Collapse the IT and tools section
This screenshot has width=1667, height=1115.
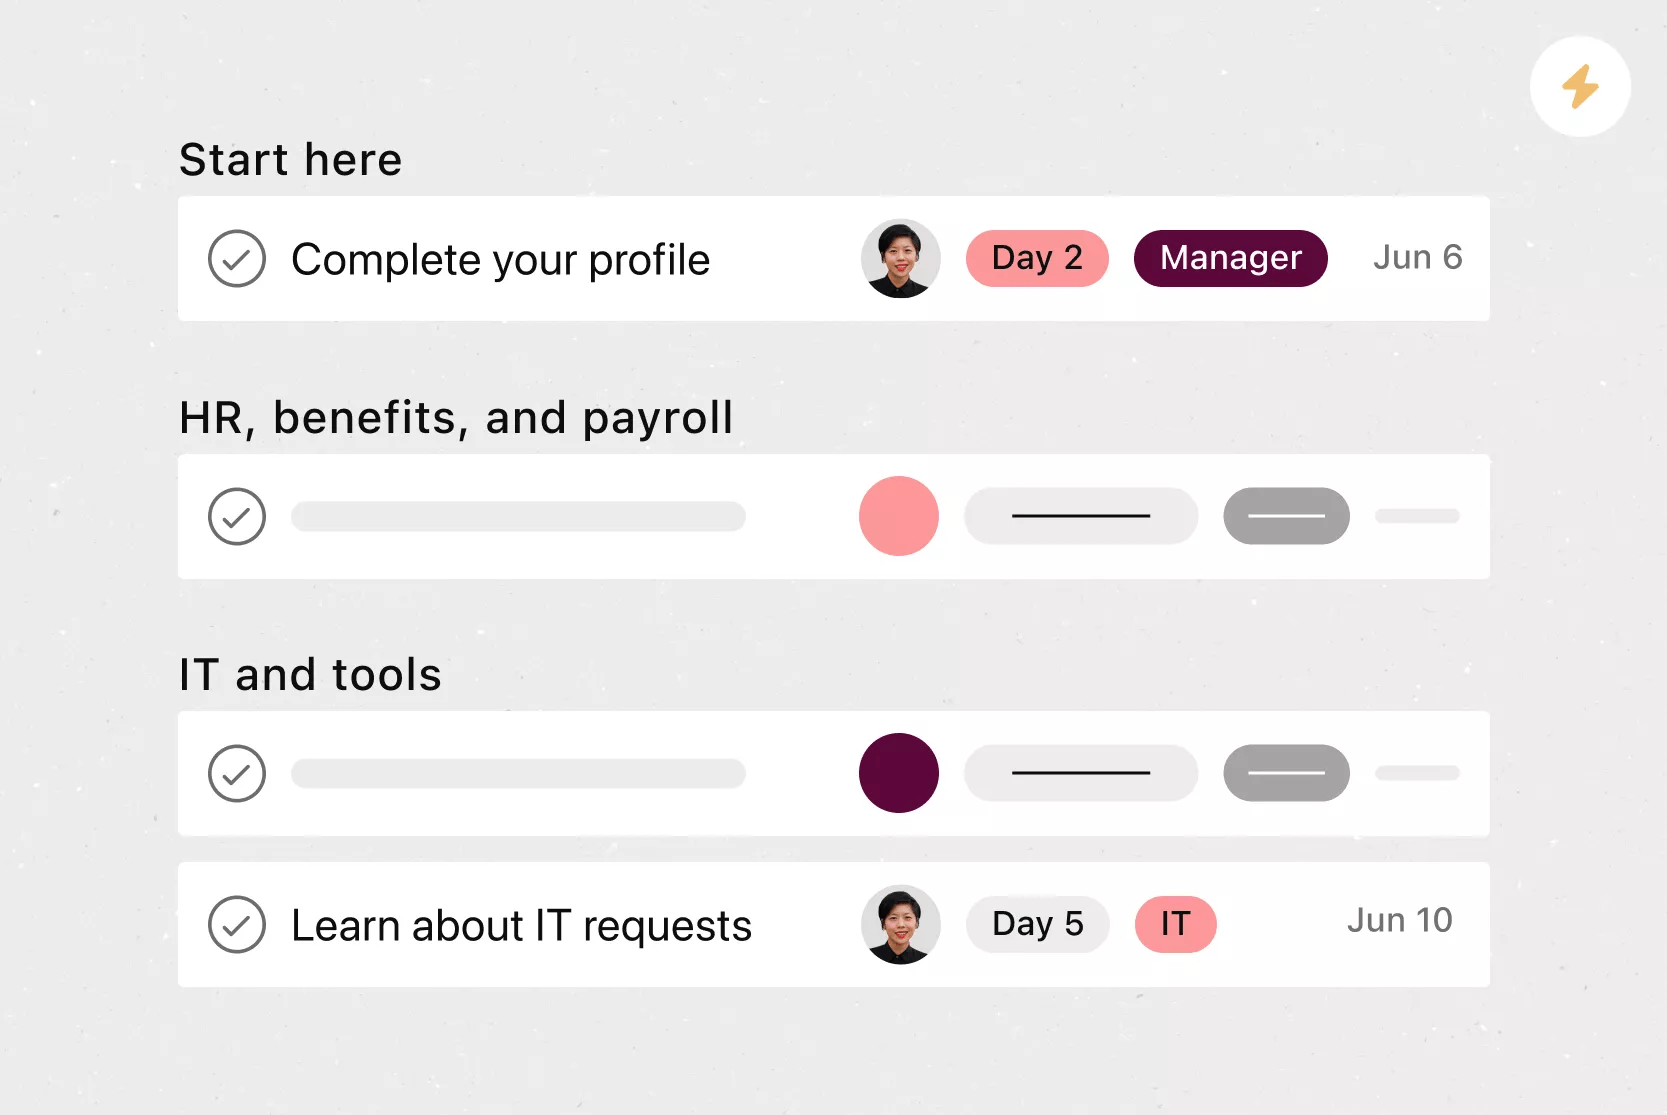310,675
